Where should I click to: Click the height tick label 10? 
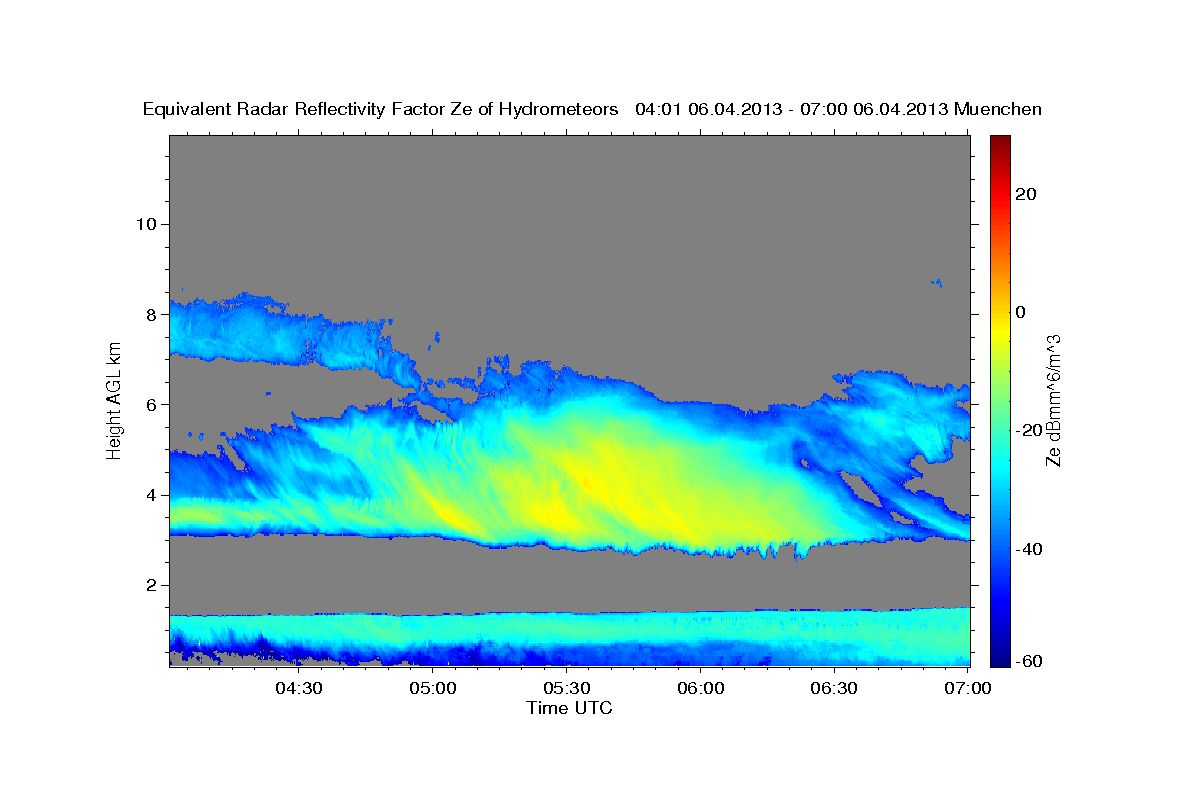point(145,224)
